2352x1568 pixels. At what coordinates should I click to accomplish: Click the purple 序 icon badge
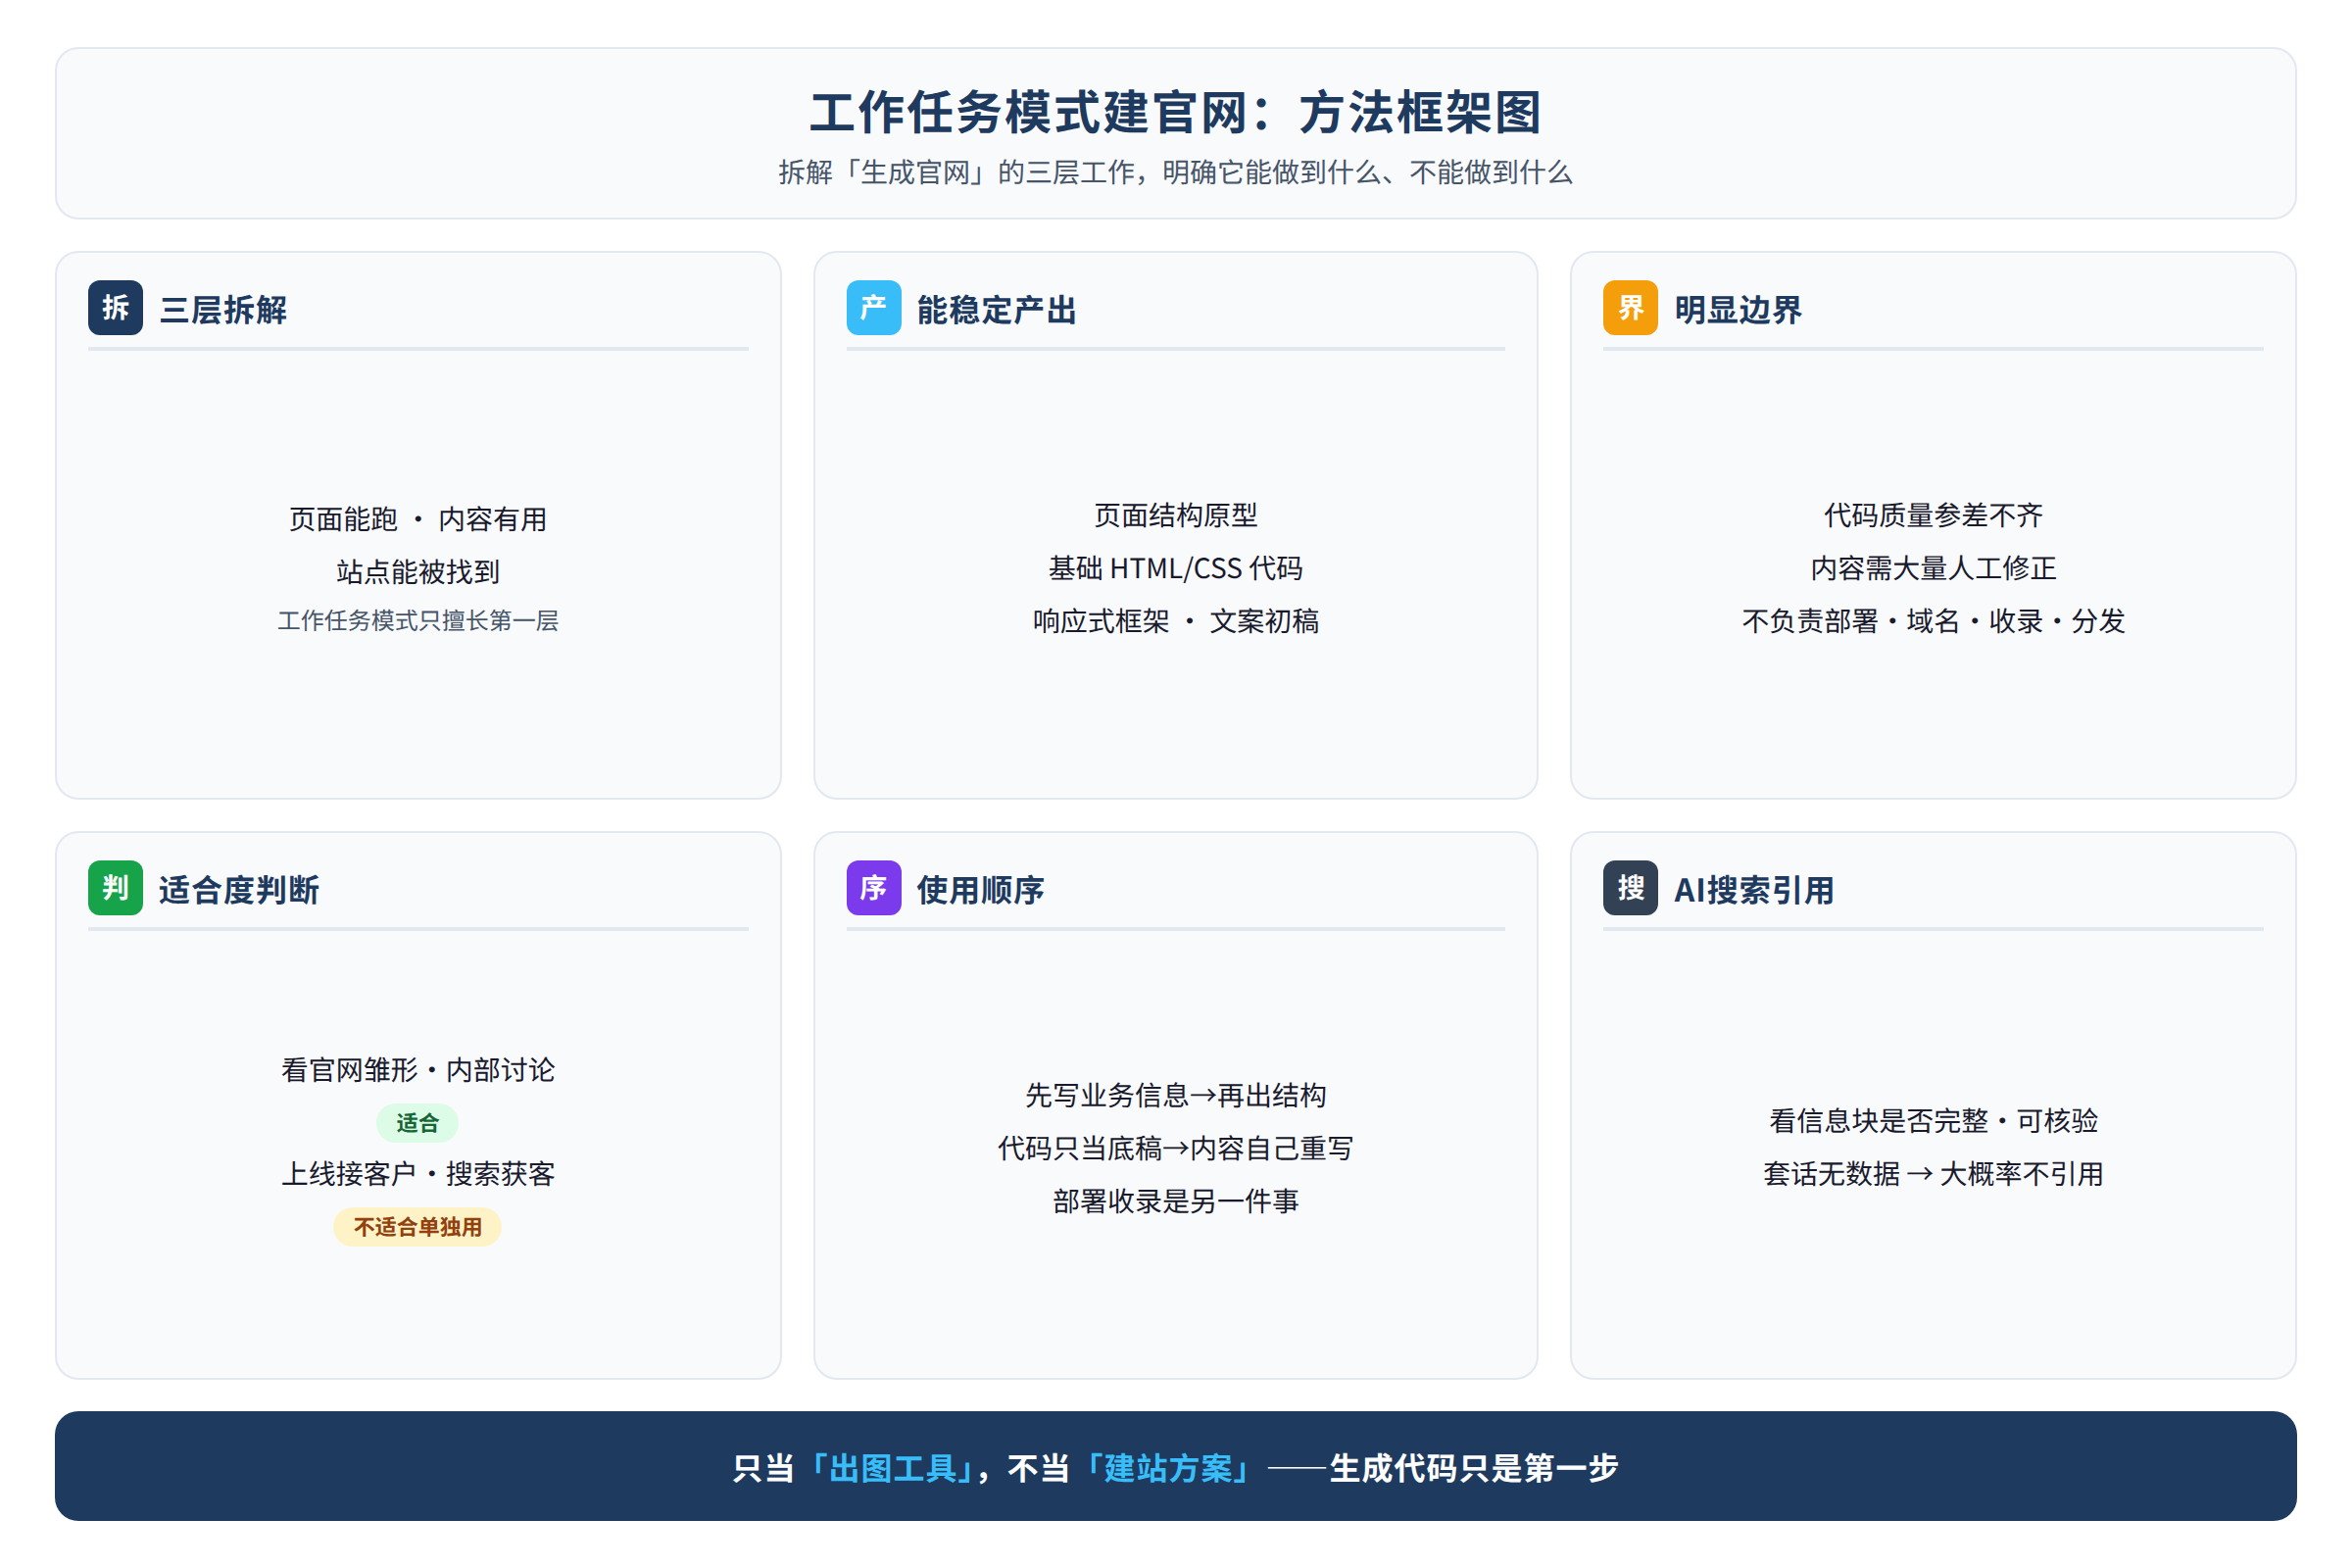[873, 888]
